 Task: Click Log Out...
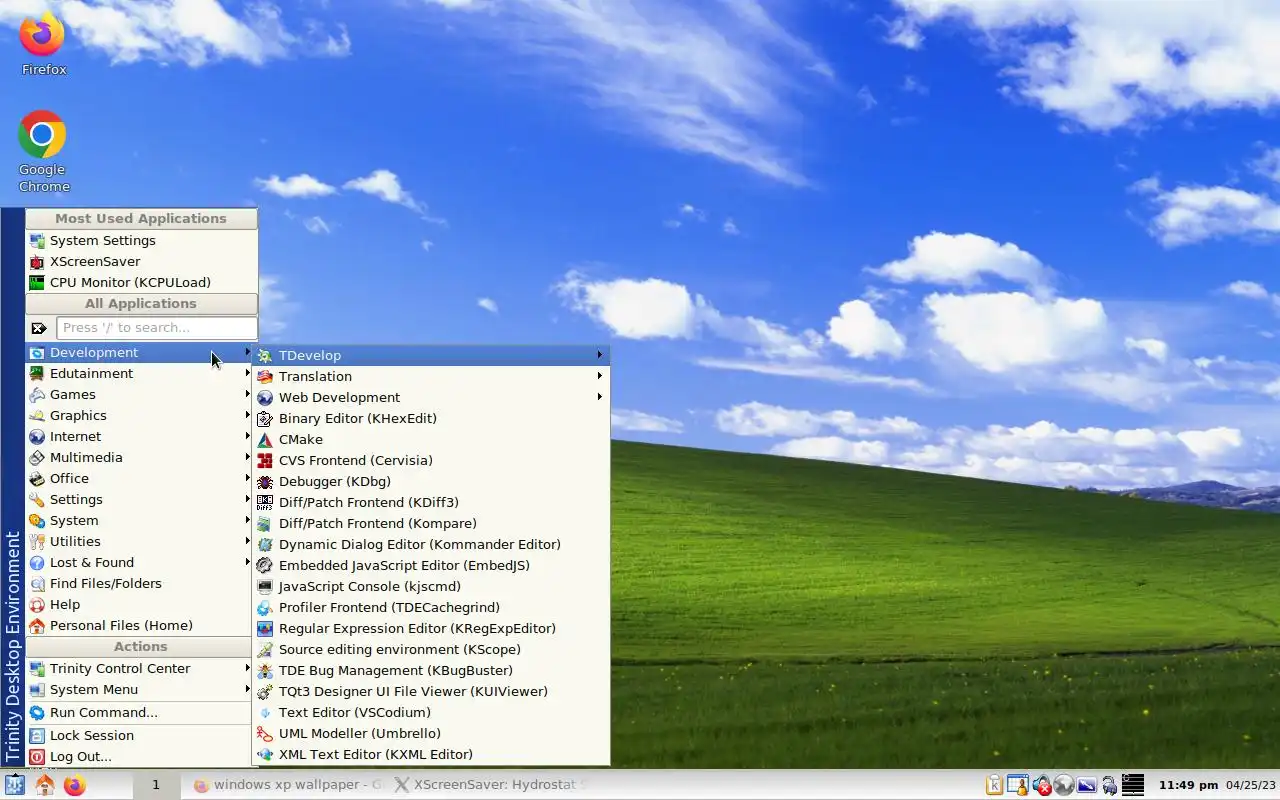tap(139, 756)
